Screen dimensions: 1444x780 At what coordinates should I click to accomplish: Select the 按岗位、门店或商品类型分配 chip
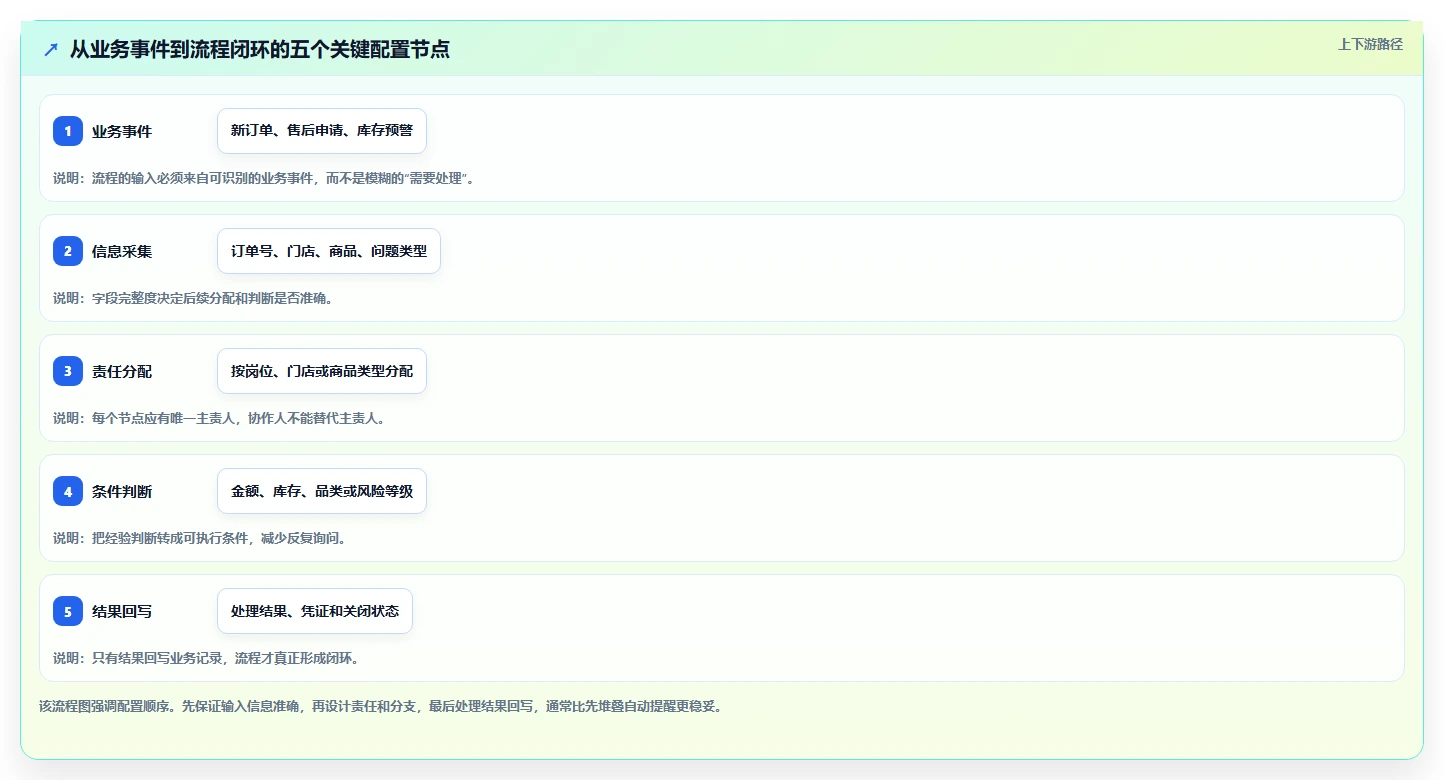[322, 371]
